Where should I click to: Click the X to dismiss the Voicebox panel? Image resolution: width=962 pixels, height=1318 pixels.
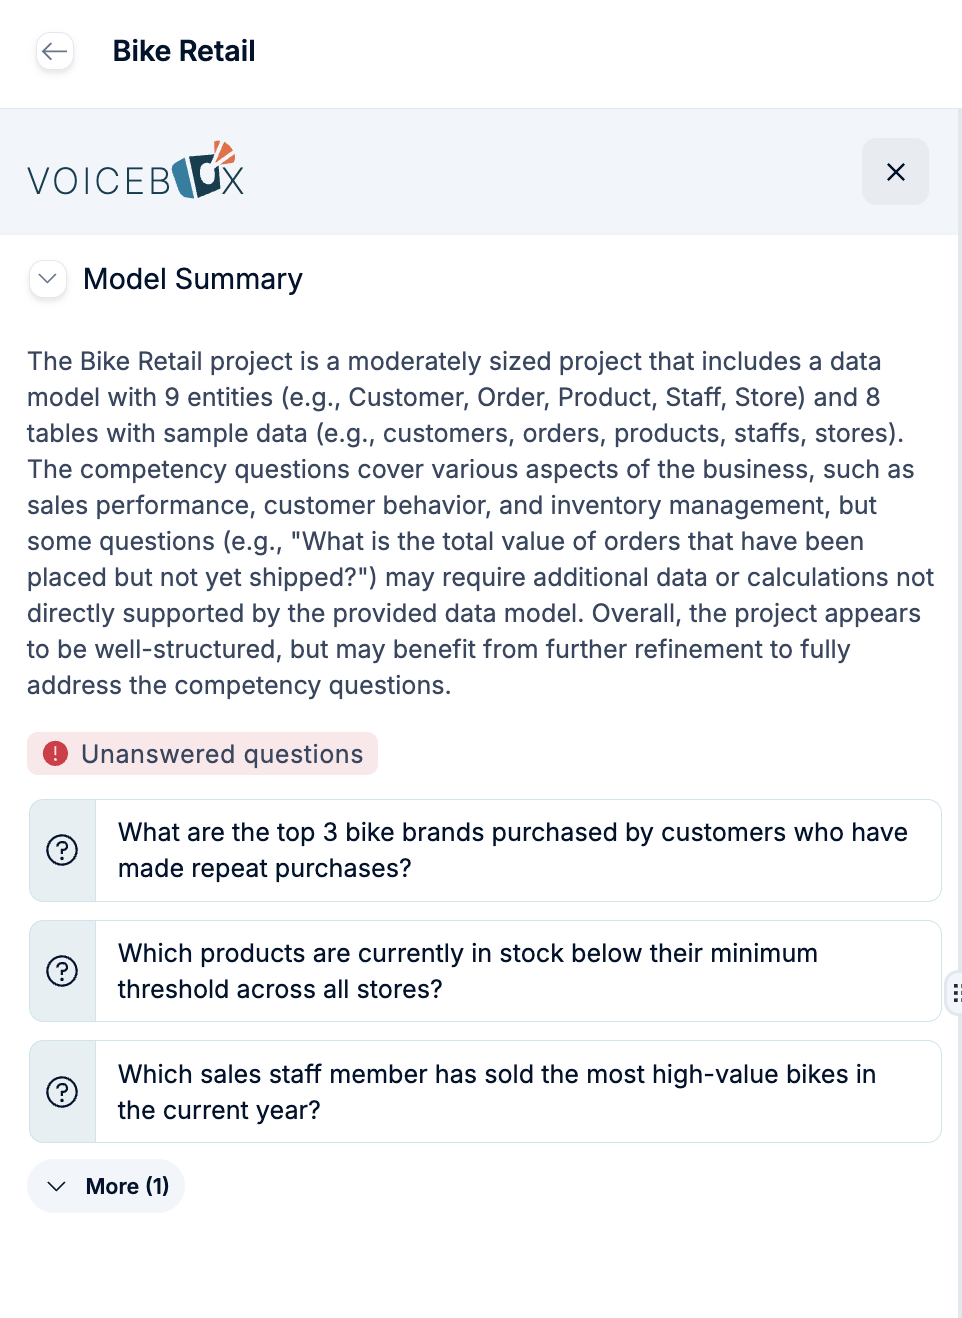(895, 171)
